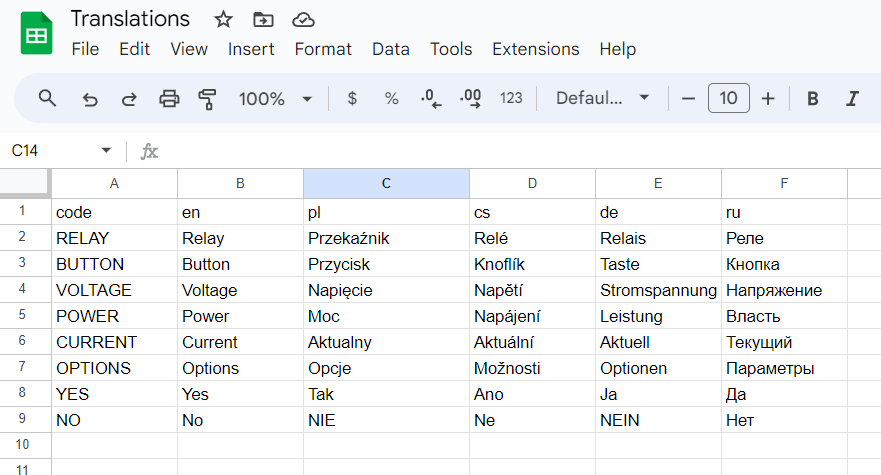This screenshot has width=881, height=475.
Task: Select column E header
Action: tap(658, 183)
